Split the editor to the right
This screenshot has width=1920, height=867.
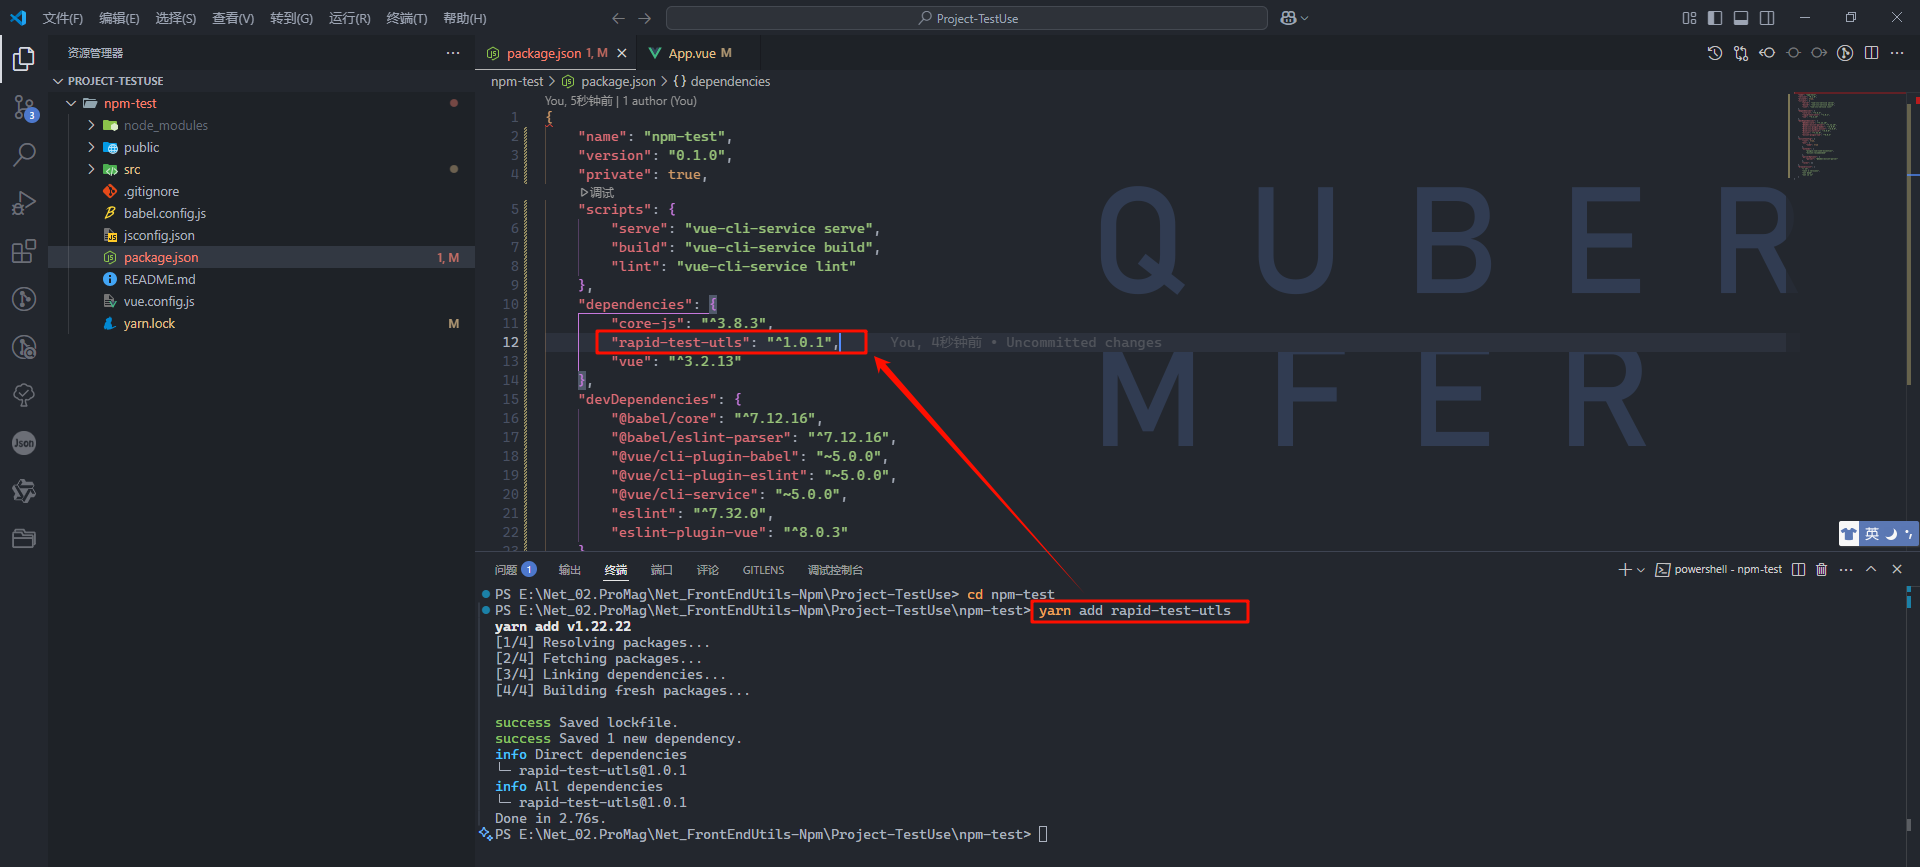[x=1871, y=53]
